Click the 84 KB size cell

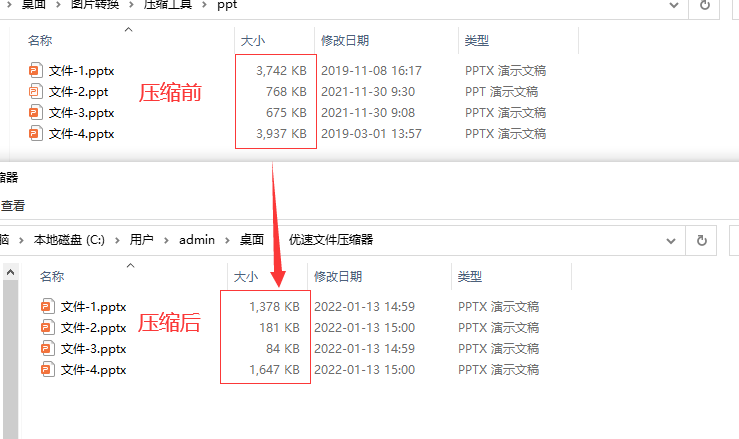[283, 348]
